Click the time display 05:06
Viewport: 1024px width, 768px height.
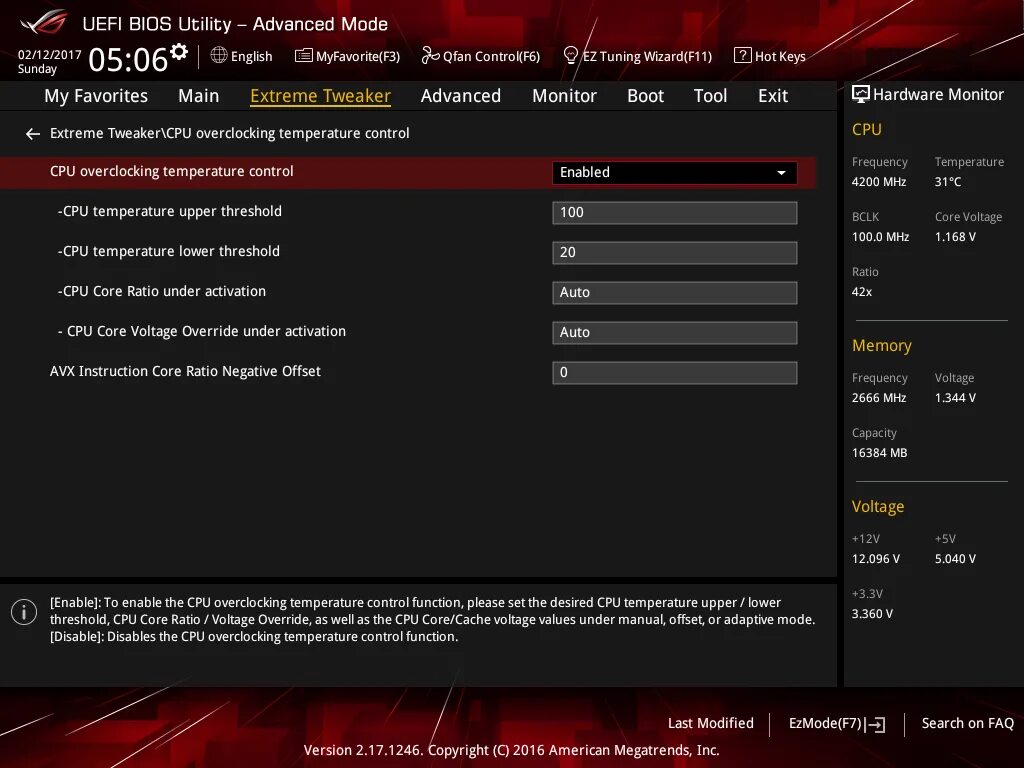click(x=128, y=59)
